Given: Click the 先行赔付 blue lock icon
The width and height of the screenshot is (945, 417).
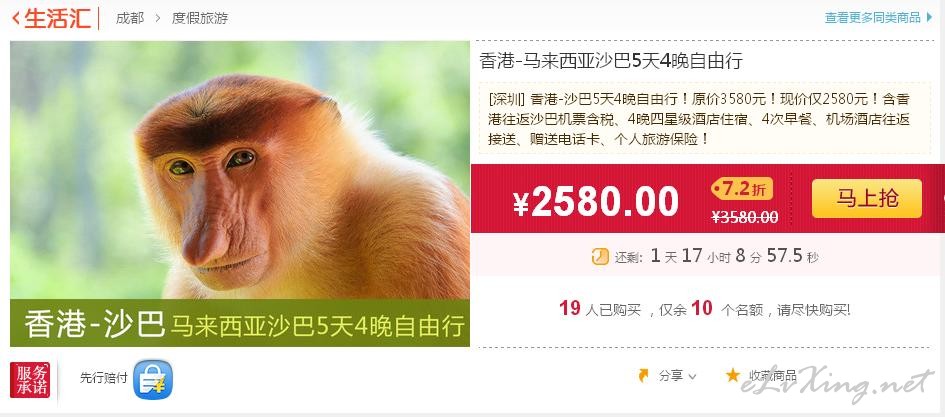Looking at the screenshot, I should [152, 379].
